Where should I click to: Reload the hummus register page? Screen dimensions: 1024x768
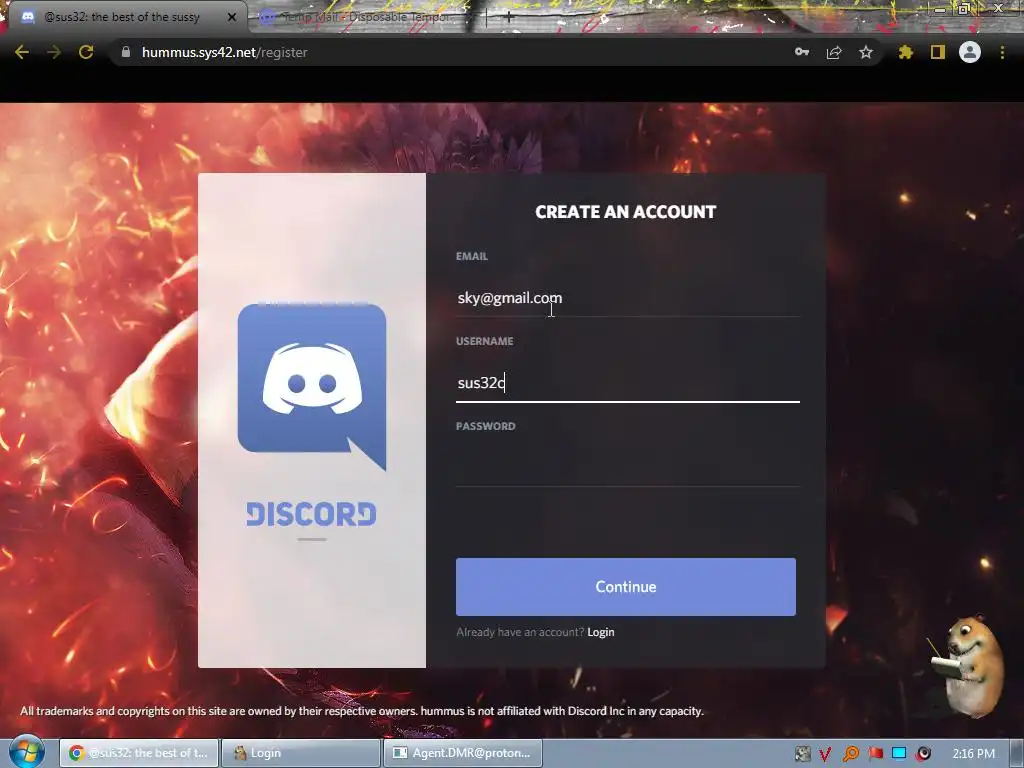pos(86,52)
